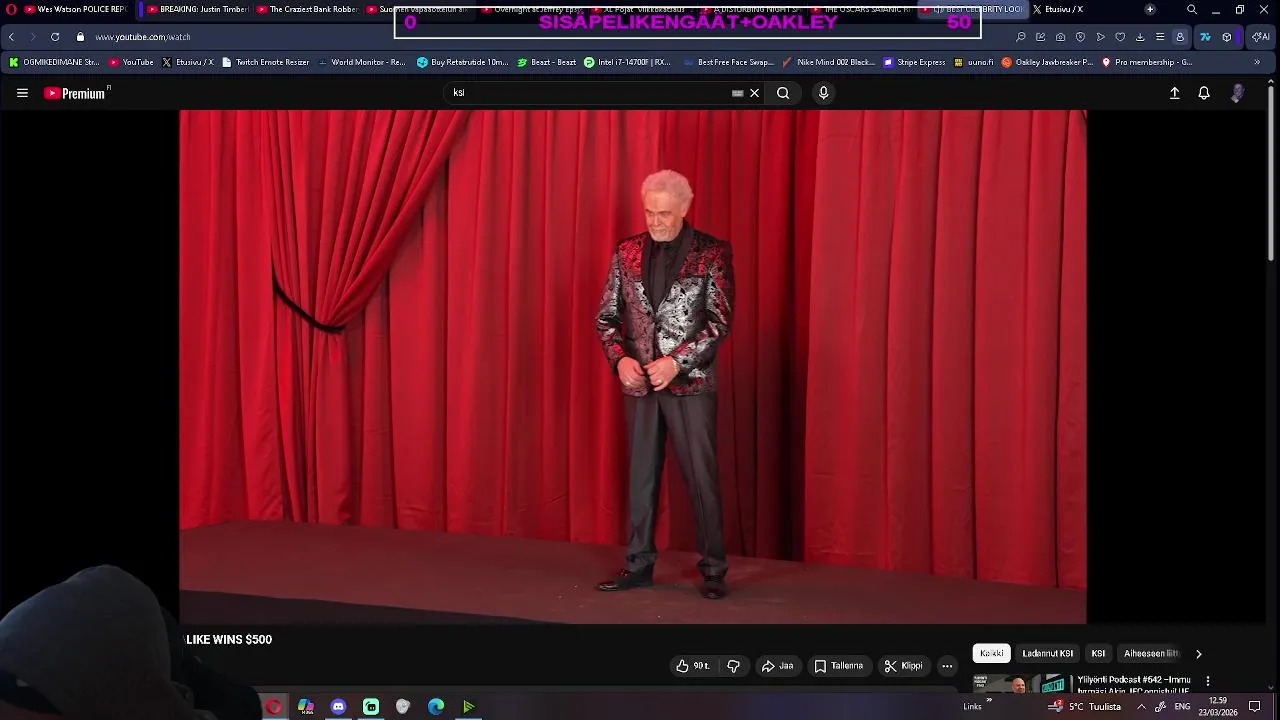Save the video with Tallenna button
The image size is (1280, 720).
point(838,666)
